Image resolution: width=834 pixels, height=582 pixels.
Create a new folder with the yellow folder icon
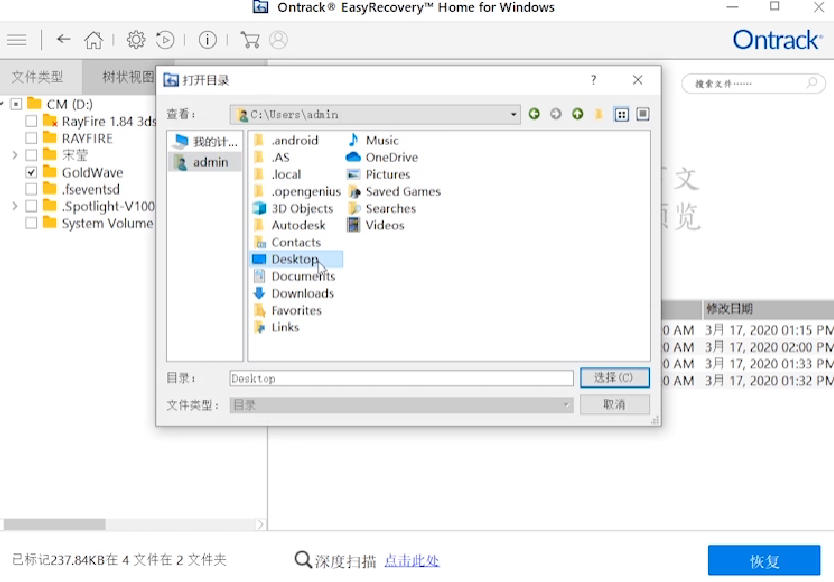coord(598,114)
